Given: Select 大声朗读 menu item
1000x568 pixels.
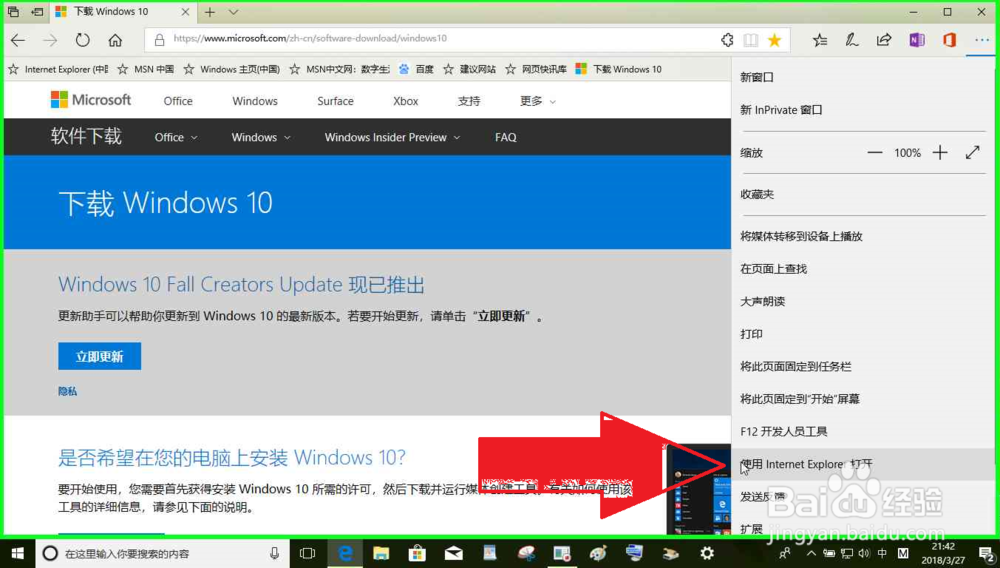Looking at the screenshot, I should (x=863, y=301).
